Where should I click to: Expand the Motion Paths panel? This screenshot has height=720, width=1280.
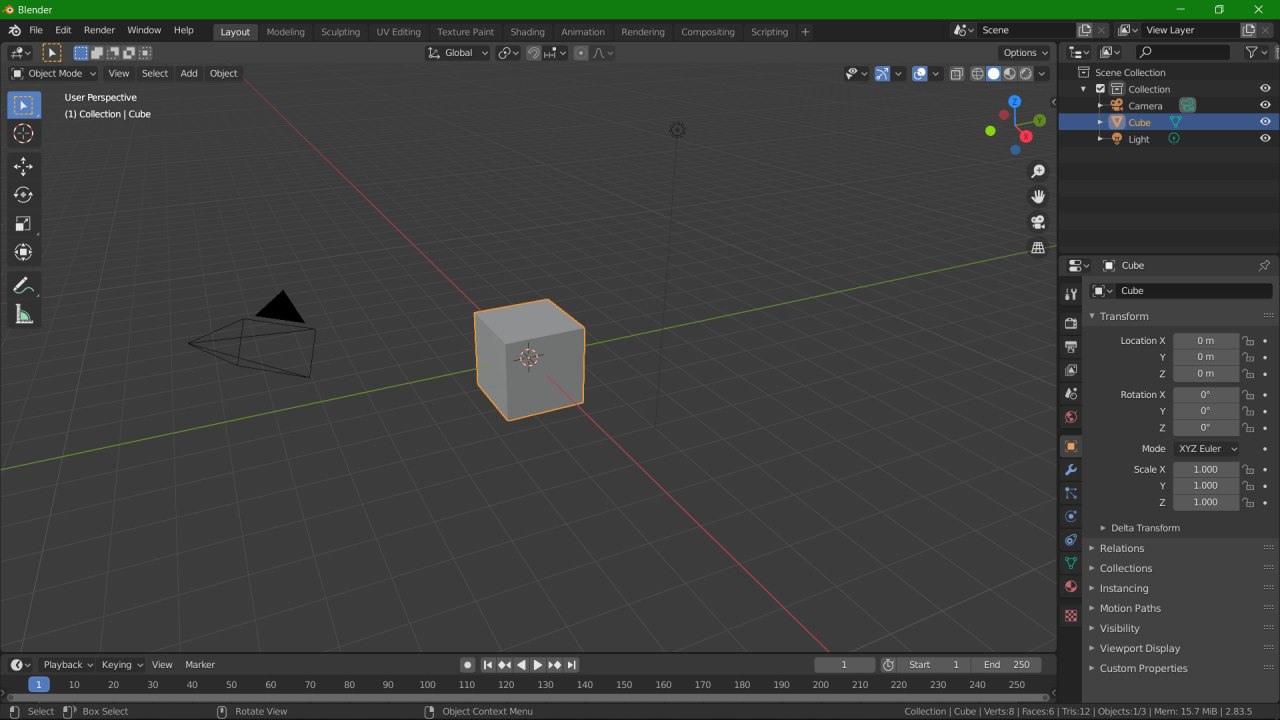[x=1130, y=608]
